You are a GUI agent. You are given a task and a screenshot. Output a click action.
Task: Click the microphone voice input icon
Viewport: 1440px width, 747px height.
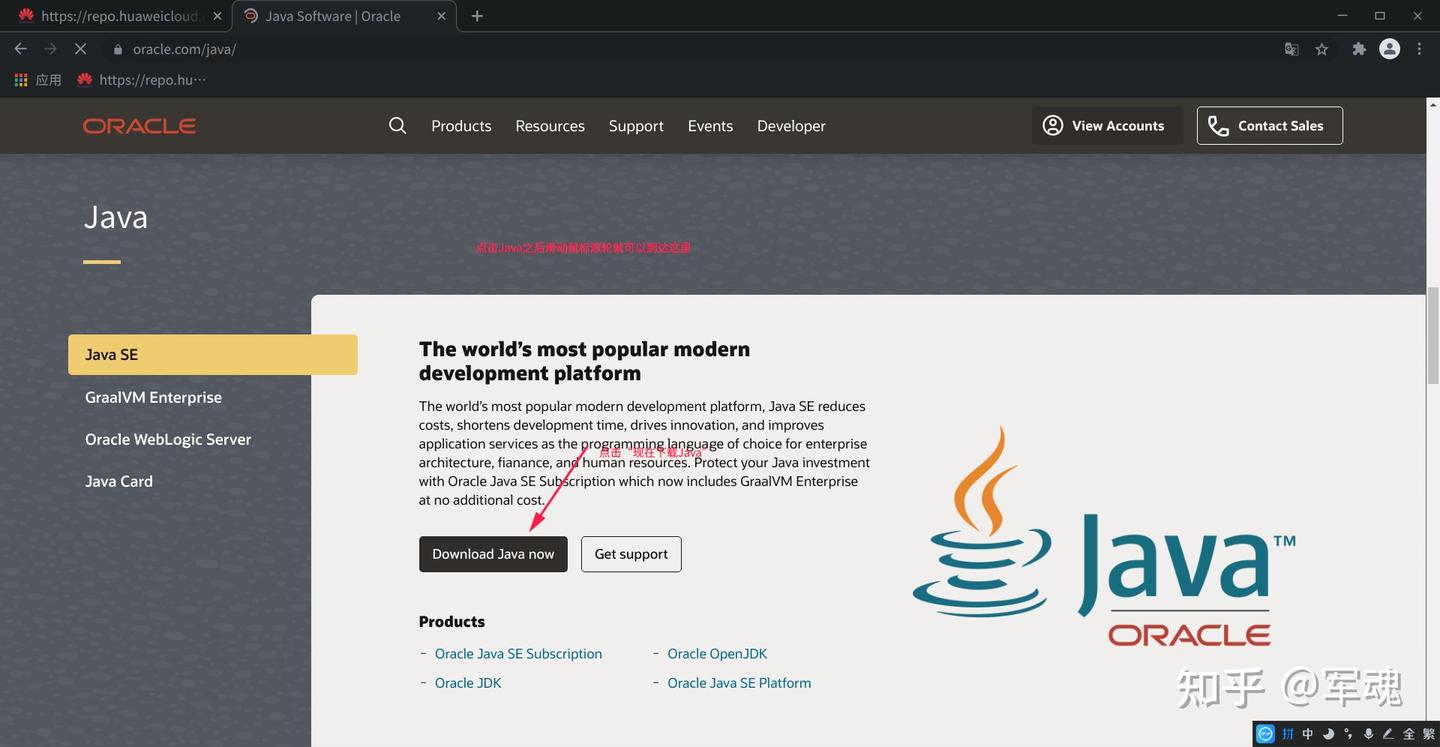tap(1368, 734)
